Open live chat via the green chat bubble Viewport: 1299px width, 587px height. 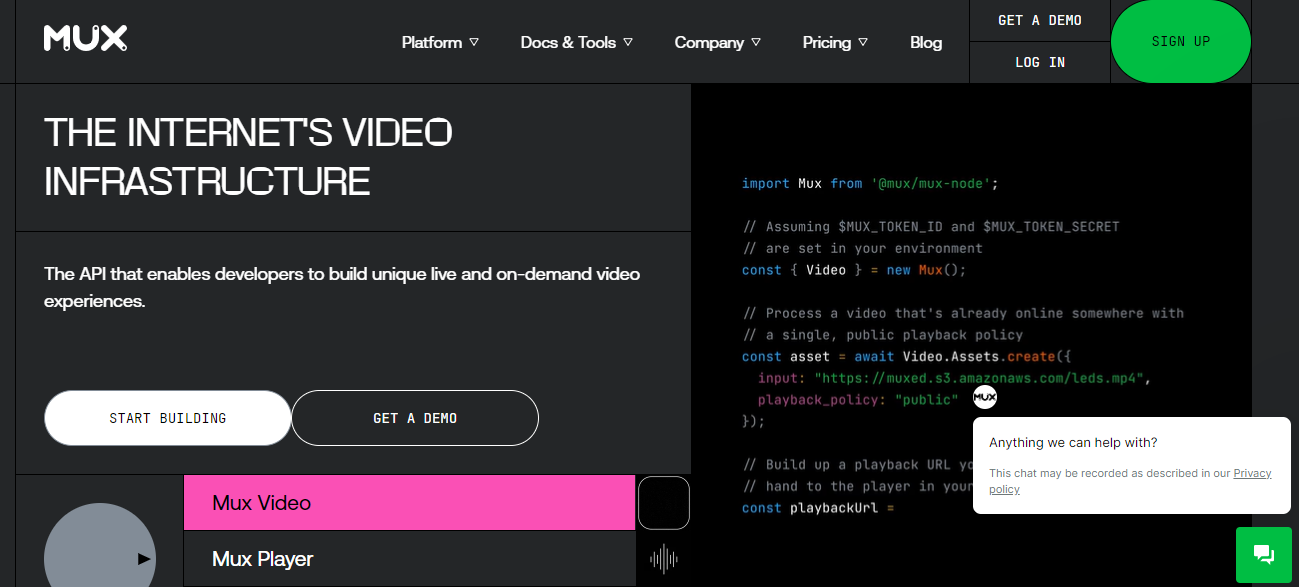point(1263,554)
